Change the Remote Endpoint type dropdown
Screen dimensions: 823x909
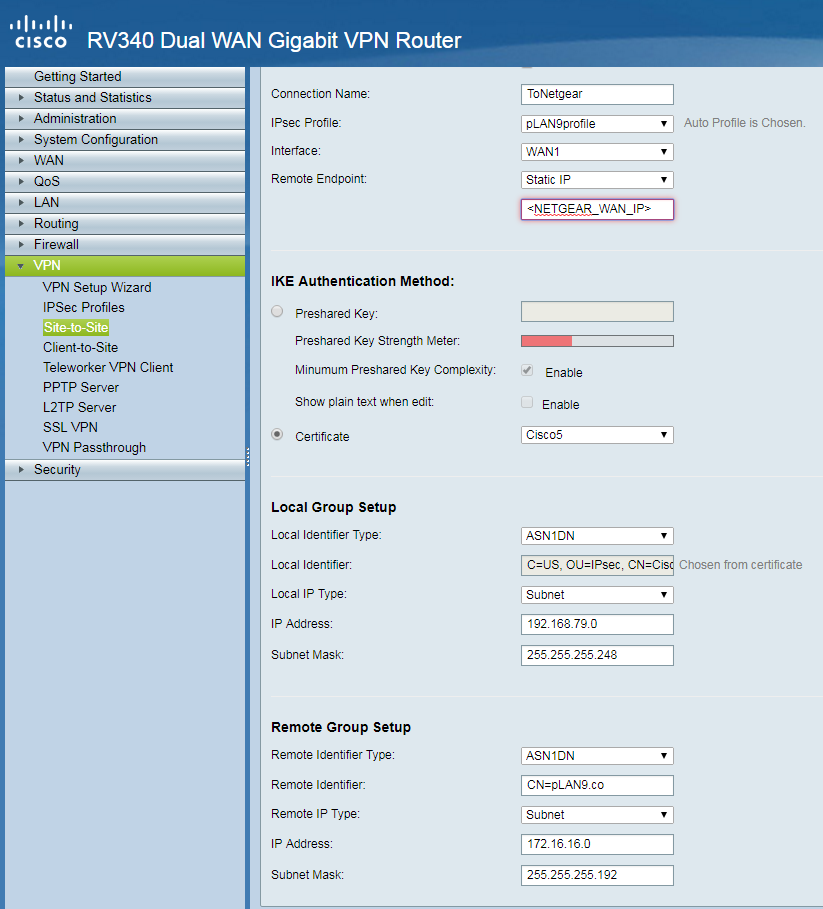(597, 180)
